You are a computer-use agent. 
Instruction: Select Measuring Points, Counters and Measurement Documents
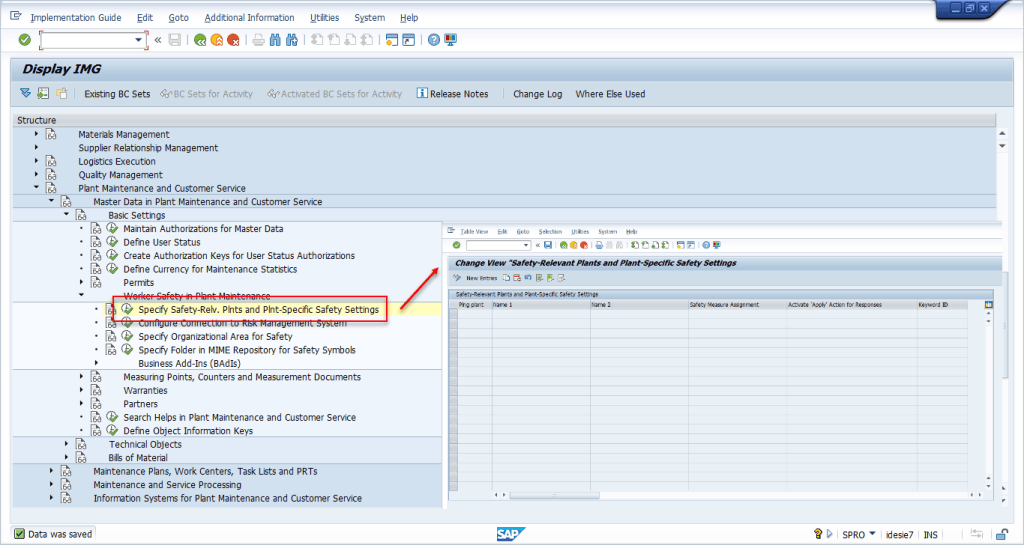242,377
